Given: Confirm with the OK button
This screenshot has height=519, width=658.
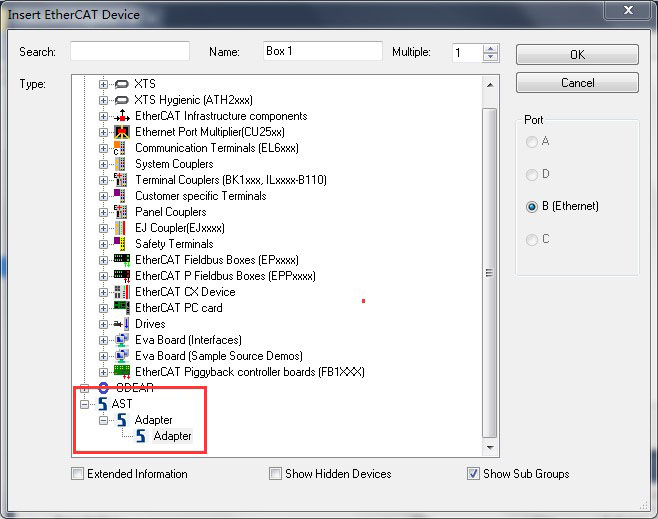Looking at the screenshot, I should click(x=577, y=55).
